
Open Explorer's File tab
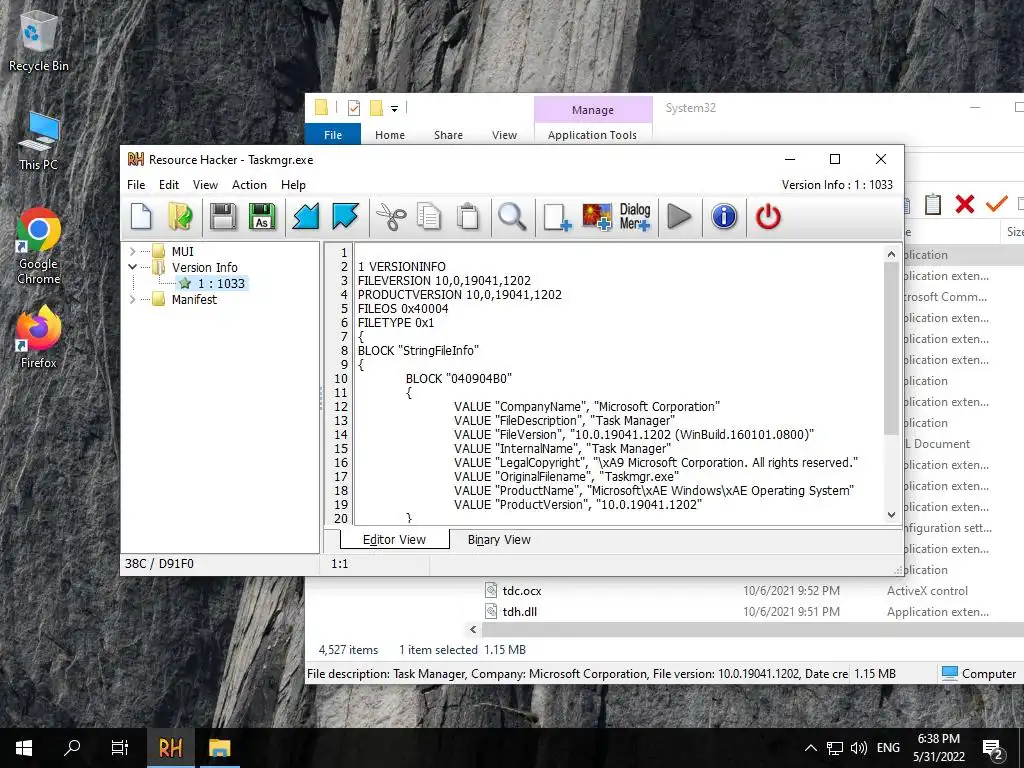pyautogui.click(x=332, y=135)
